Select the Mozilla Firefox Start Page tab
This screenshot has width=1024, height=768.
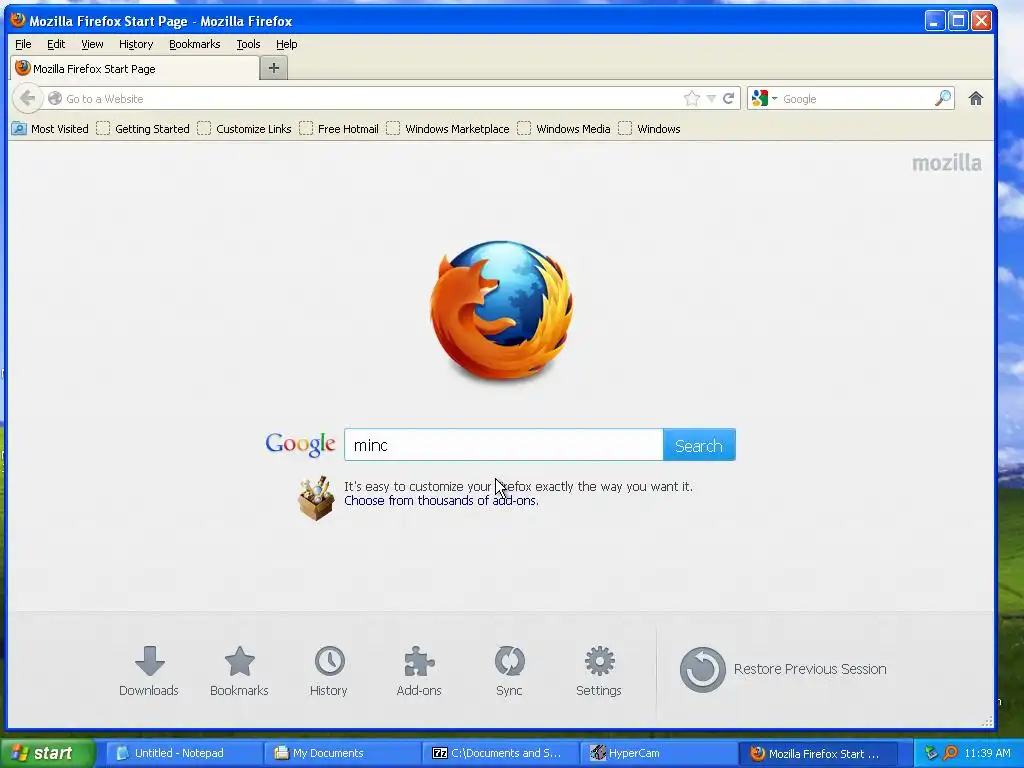pyautogui.click(x=135, y=69)
